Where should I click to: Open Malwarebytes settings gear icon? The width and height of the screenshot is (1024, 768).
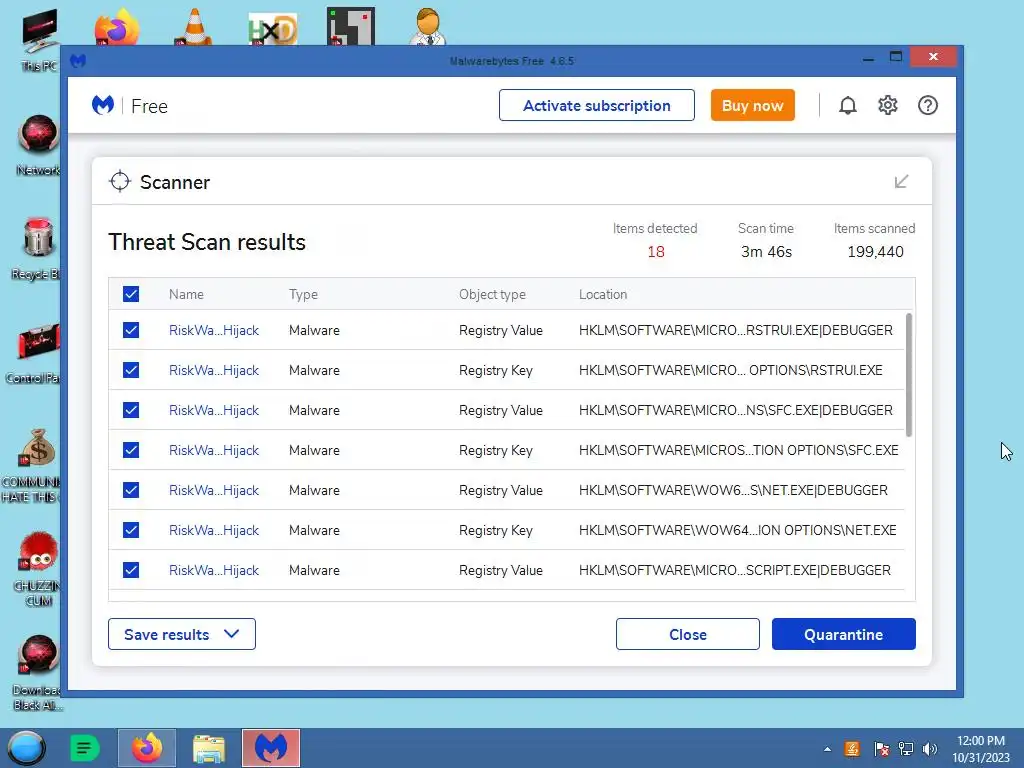click(x=888, y=105)
